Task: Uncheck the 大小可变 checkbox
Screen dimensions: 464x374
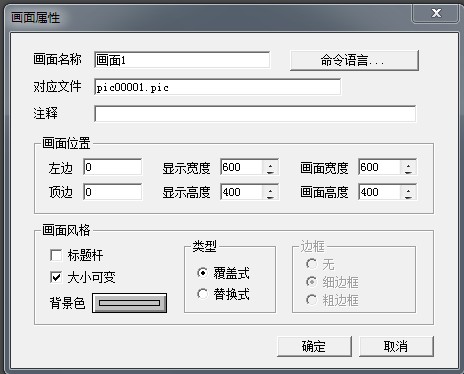Action: [x=56, y=277]
